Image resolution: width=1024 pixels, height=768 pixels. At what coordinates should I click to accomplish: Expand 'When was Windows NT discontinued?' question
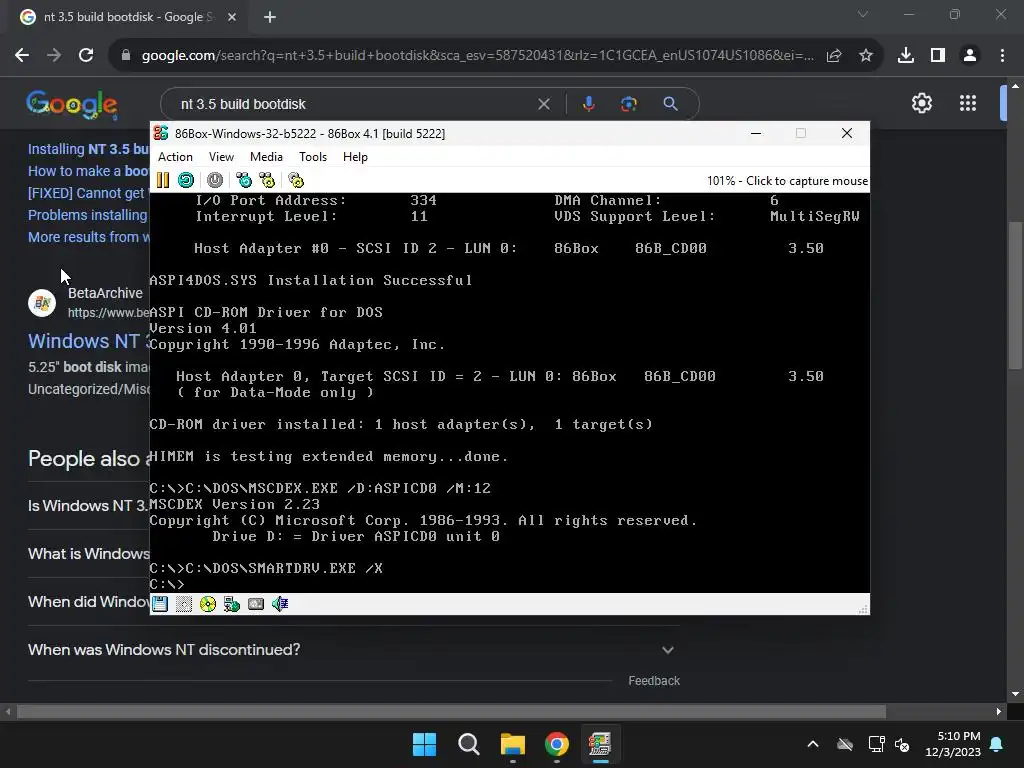pyautogui.click(x=353, y=650)
